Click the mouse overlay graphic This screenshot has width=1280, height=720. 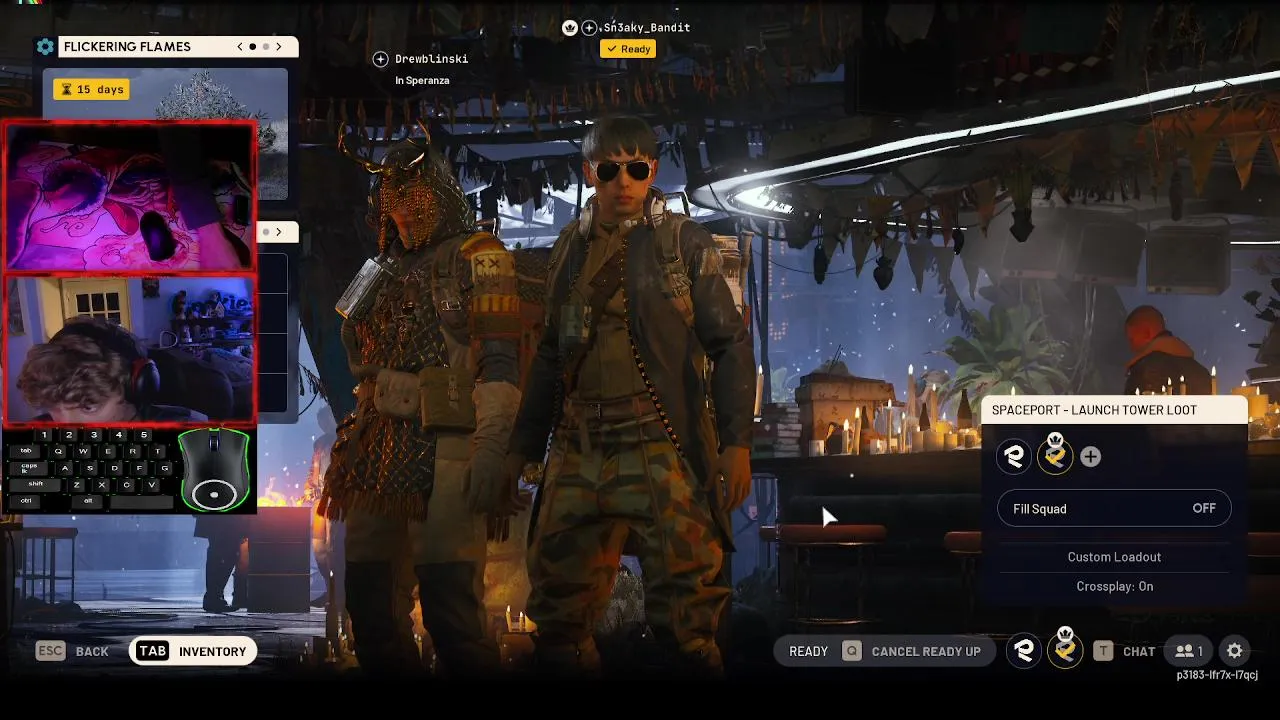(213, 470)
